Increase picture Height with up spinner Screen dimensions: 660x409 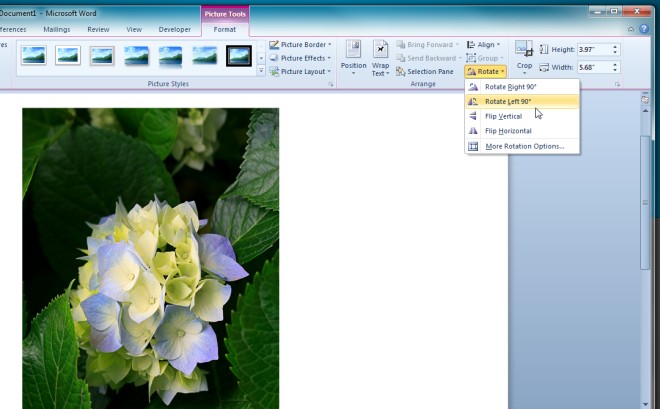pyautogui.click(x=615, y=47)
